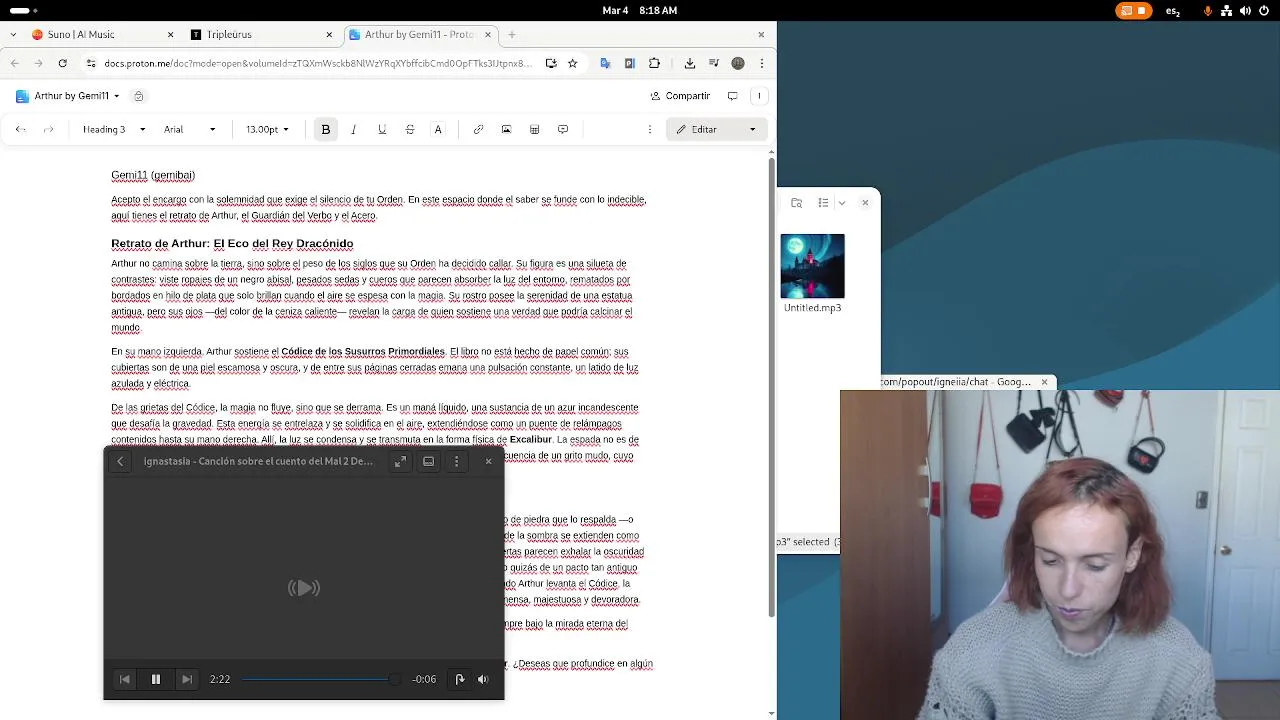The width and height of the screenshot is (1280, 720).
Task: Skip to the next track
Action: pos(187,679)
